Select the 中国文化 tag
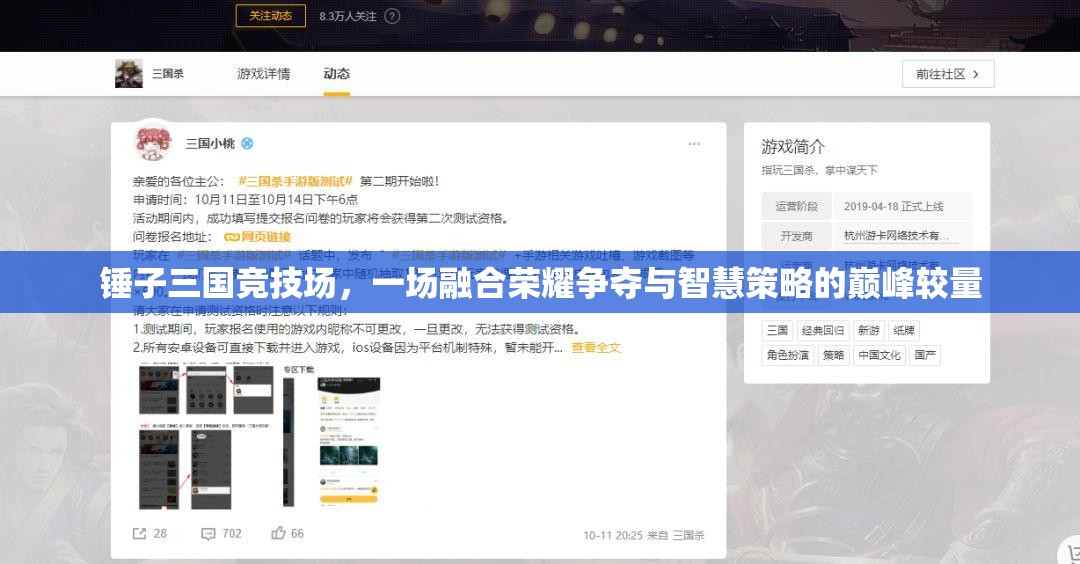The height and width of the screenshot is (564, 1080). tap(879, 355)
